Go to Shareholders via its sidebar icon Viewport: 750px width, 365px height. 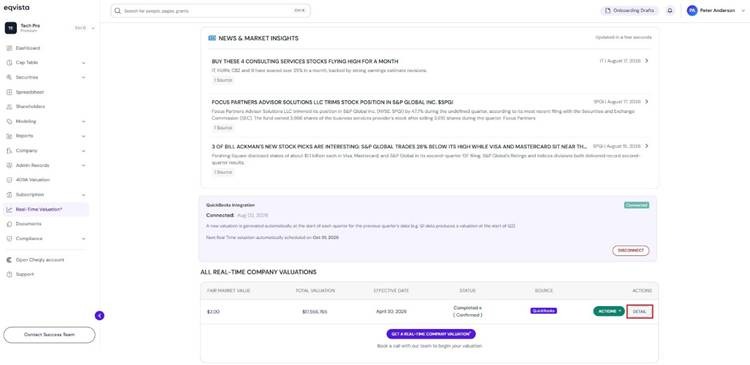pos(10,107)
